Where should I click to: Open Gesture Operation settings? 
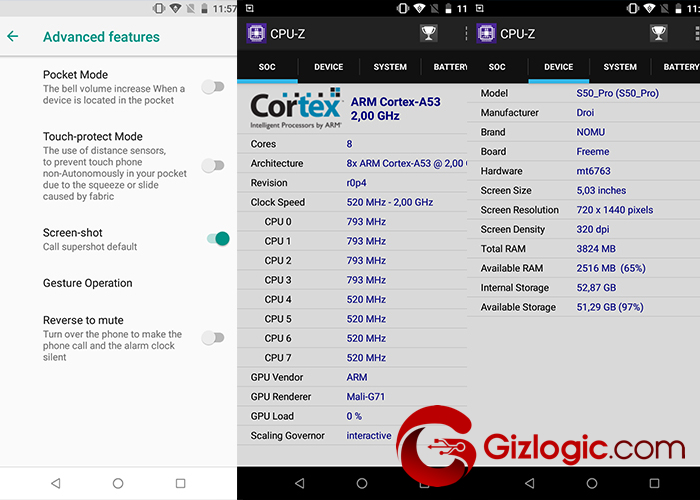click(x=88, y=283)
